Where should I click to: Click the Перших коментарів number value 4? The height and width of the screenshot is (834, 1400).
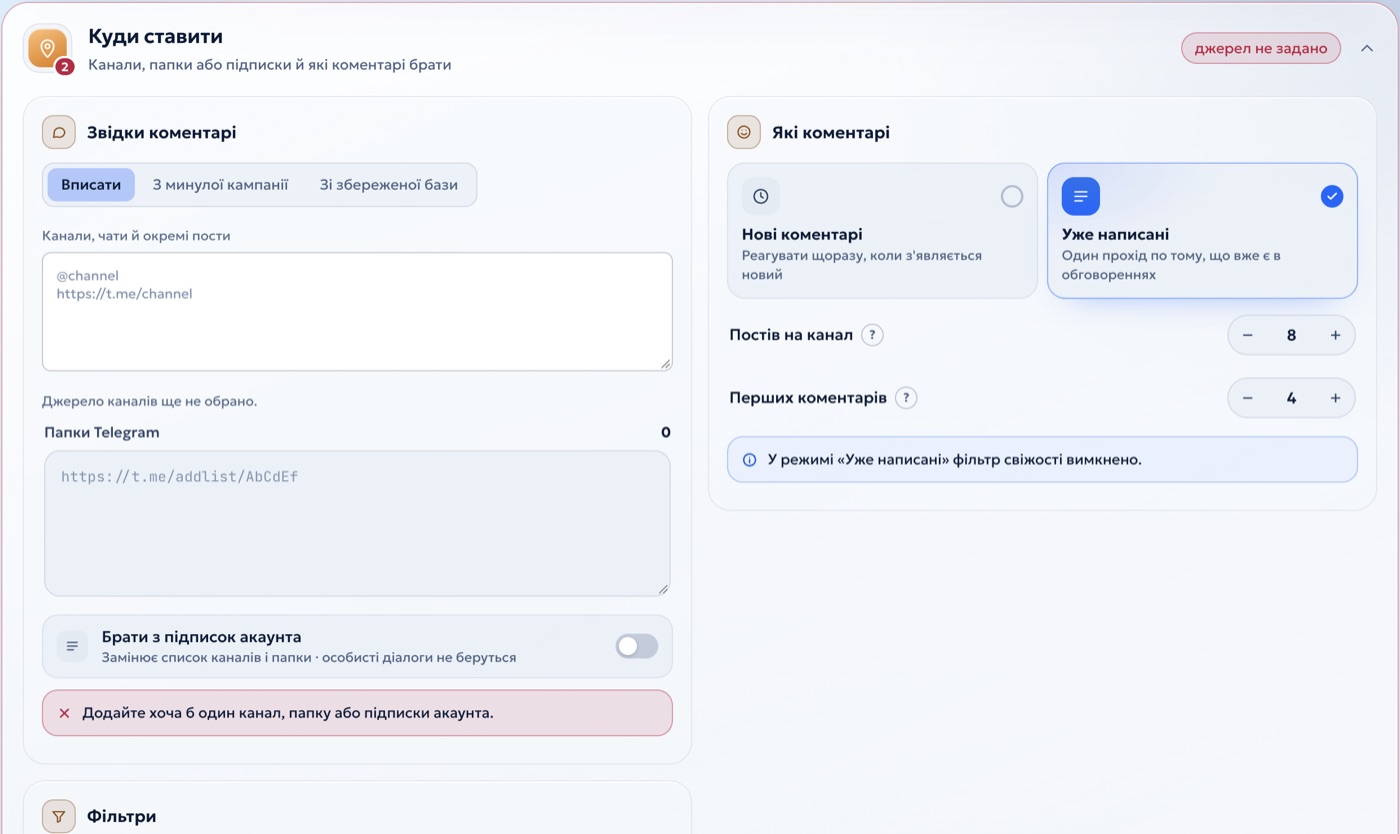click(x=1291, y=398)
